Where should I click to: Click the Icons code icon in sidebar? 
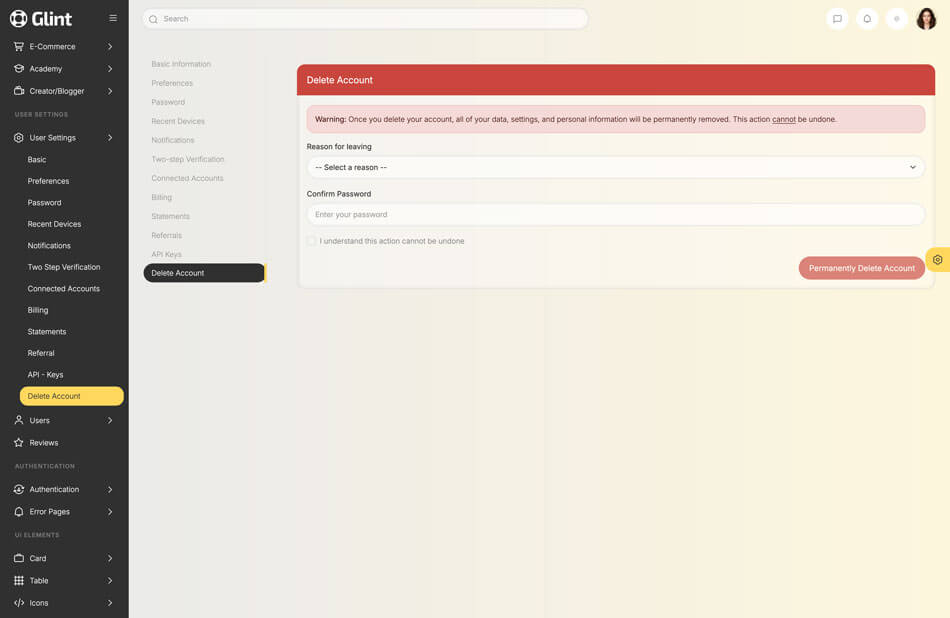(x=19, y=603)
